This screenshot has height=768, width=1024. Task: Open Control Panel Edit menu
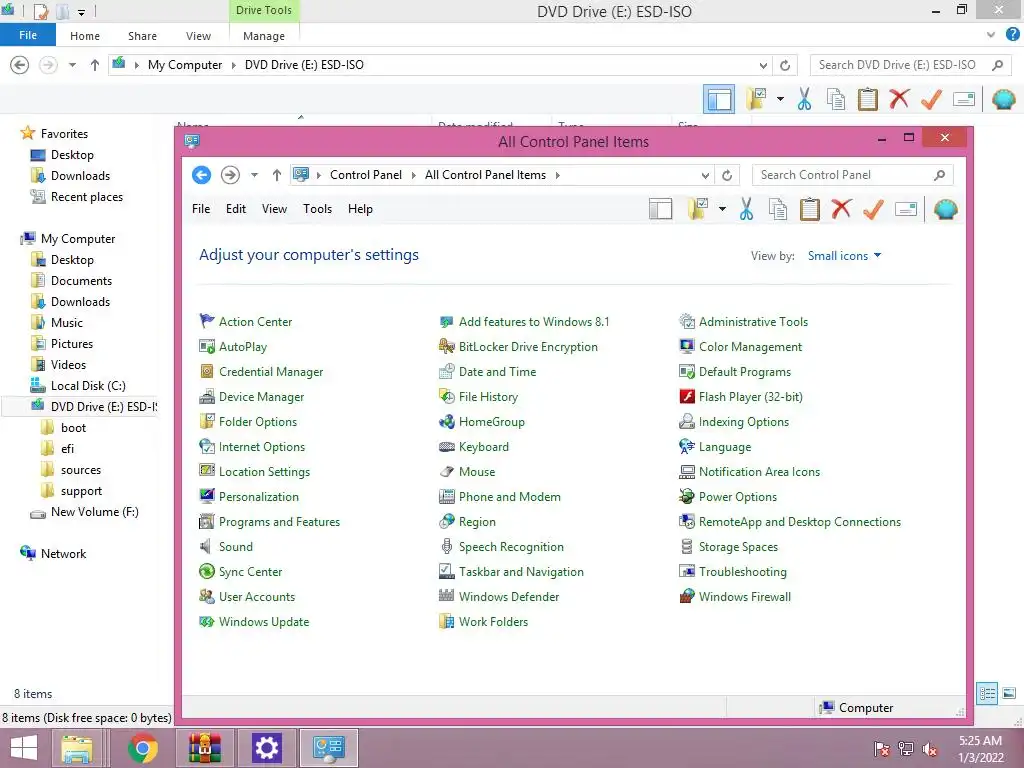pyautogui.click(x=236, y=209)
